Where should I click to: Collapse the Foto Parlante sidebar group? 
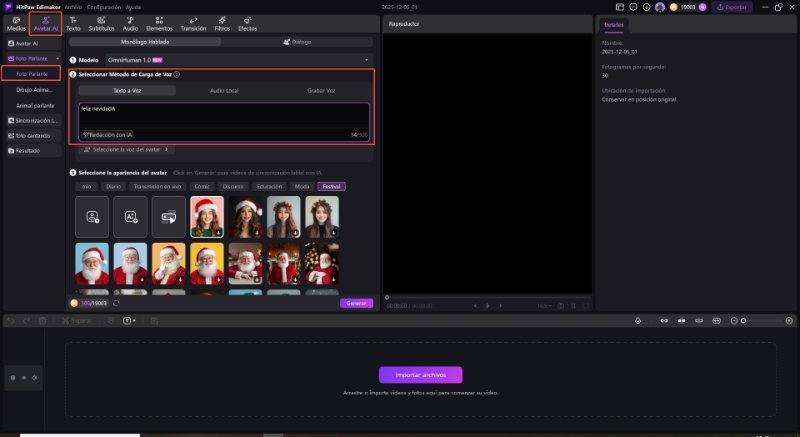(x=57, y=59)
